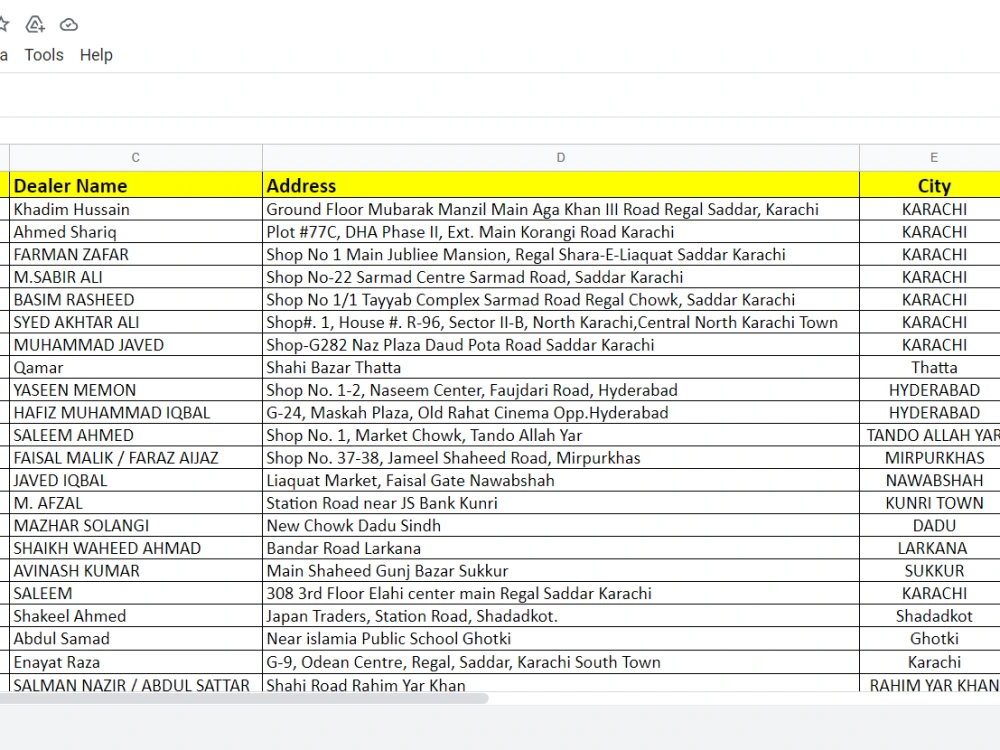Viewport: 1000px width, 750px height.
Task: Select the M. AFZAL cell
Action: click(136, 503)
